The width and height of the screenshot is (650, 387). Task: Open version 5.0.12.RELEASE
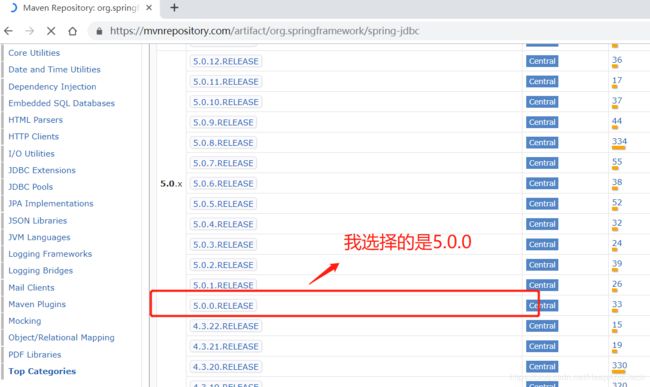pos(226,61)
